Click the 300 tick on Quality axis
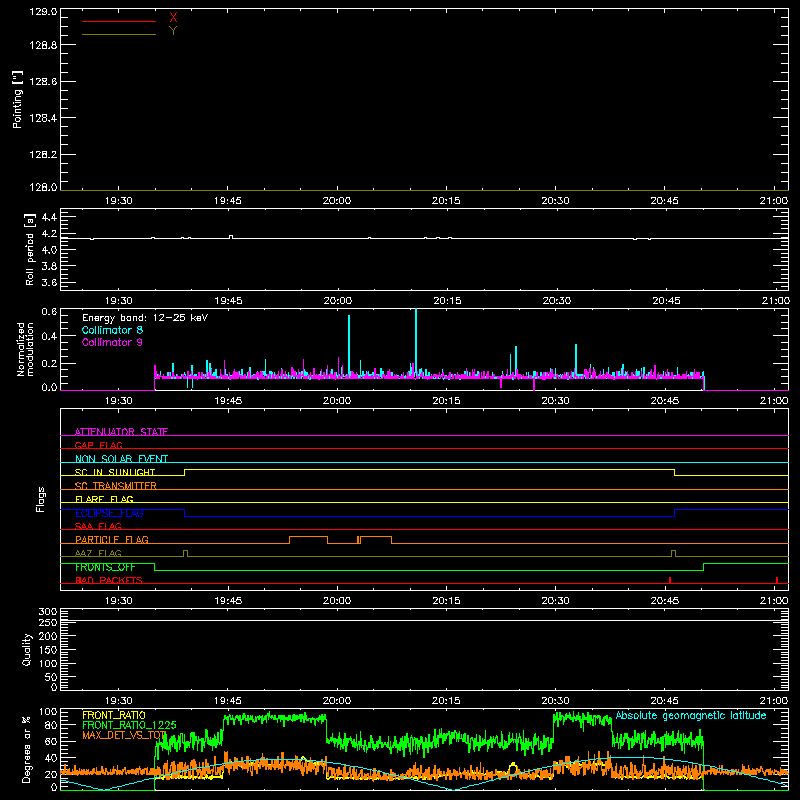 click(x=47, y=611)
